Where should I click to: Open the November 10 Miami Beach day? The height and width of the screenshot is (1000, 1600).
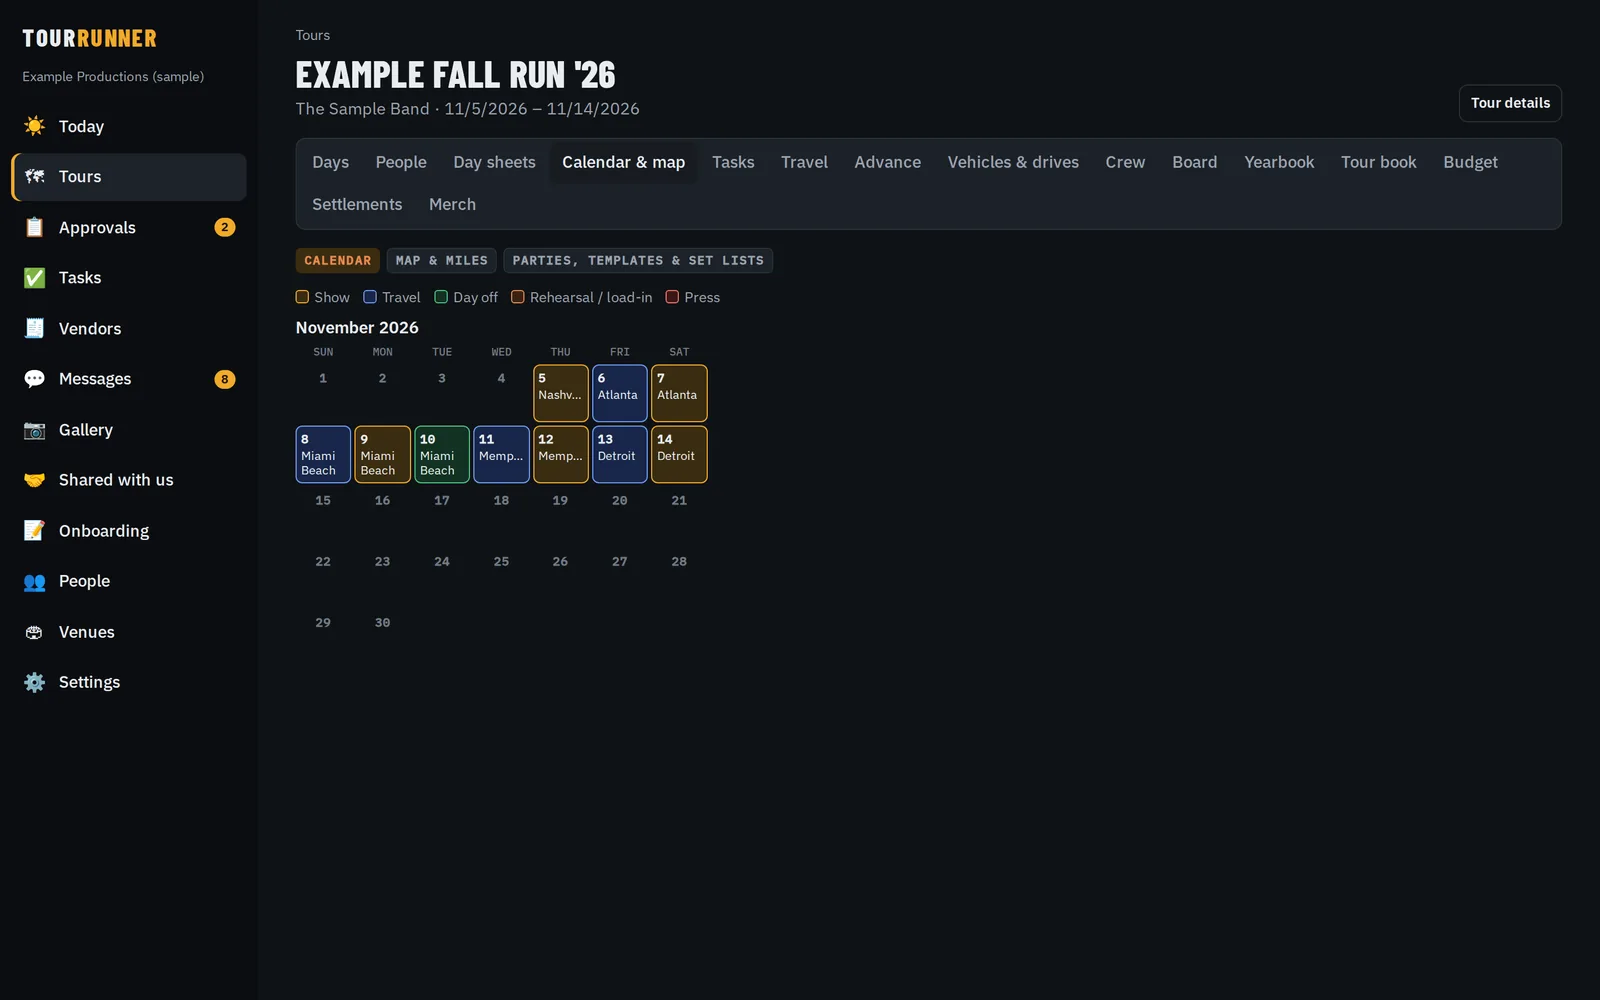(442, 454)
